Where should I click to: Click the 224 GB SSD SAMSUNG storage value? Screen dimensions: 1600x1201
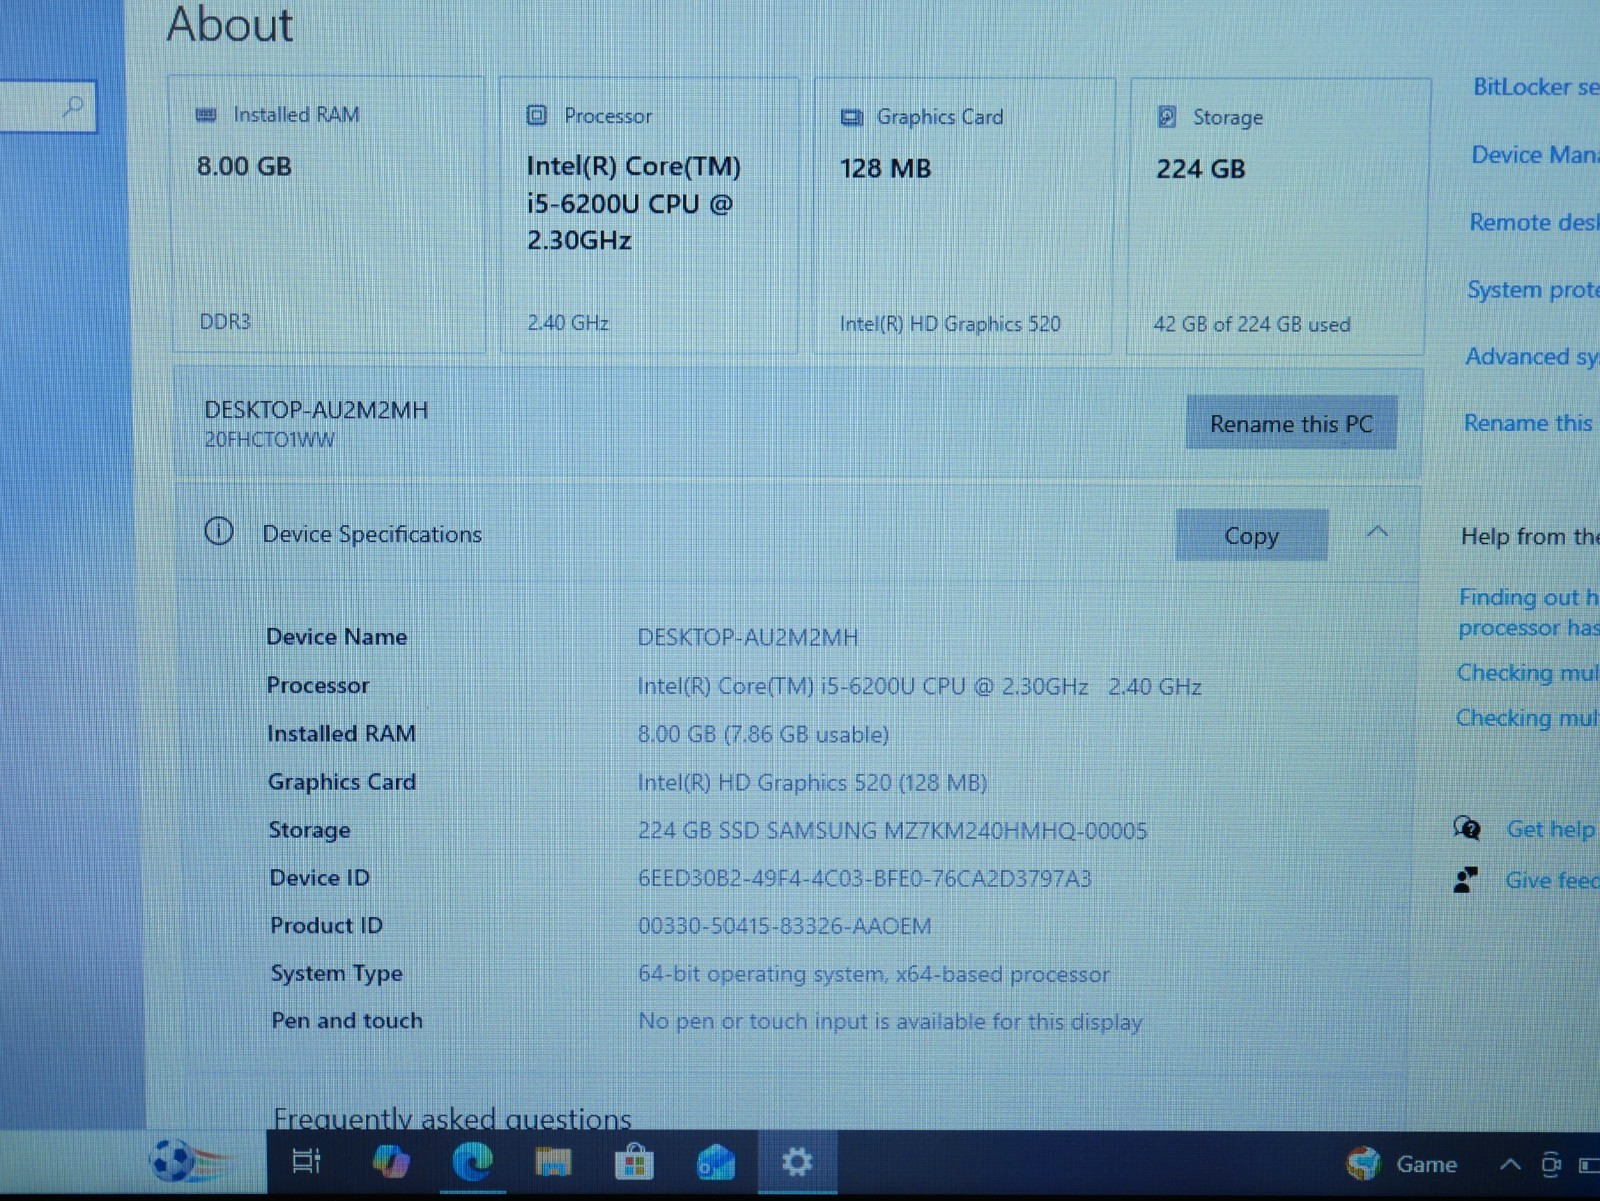[x=892, y=830]
